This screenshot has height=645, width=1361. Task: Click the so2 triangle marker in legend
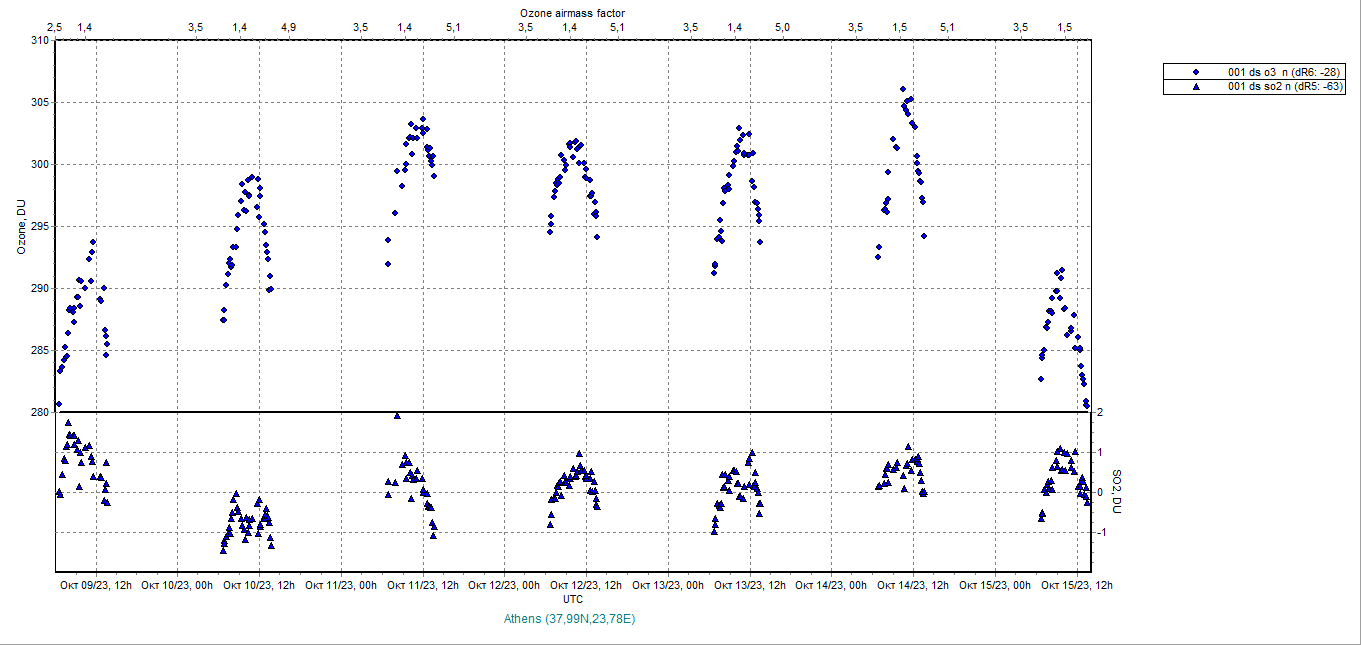pyautogui.click(x=1197, y=87)
